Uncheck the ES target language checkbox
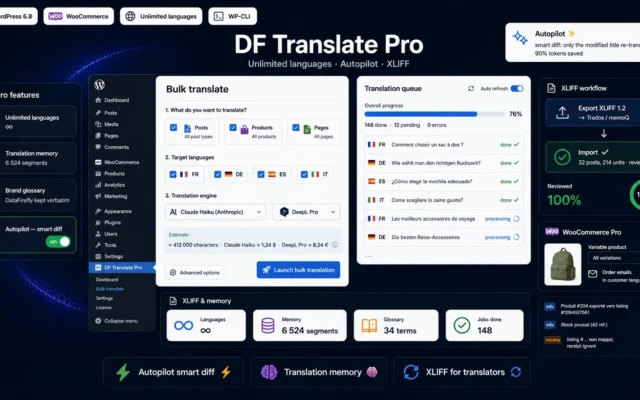 point(261,174)
